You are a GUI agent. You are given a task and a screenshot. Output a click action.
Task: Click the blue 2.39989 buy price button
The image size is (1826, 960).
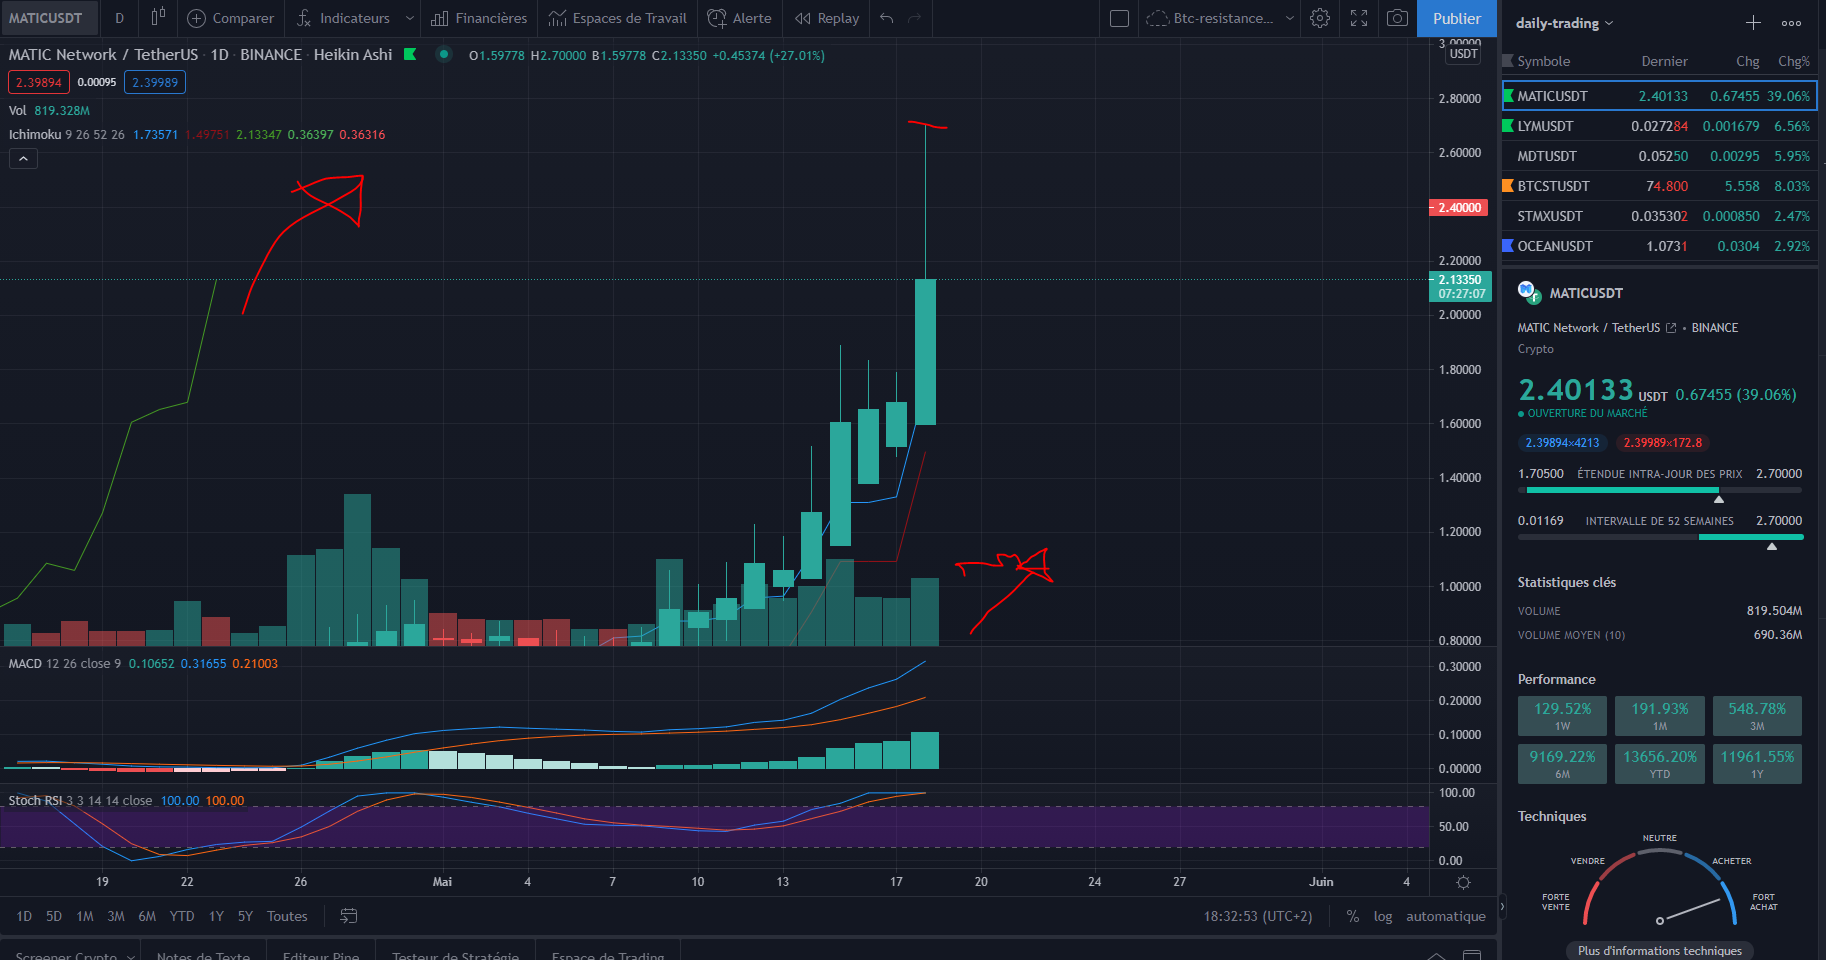click(155, 82)
